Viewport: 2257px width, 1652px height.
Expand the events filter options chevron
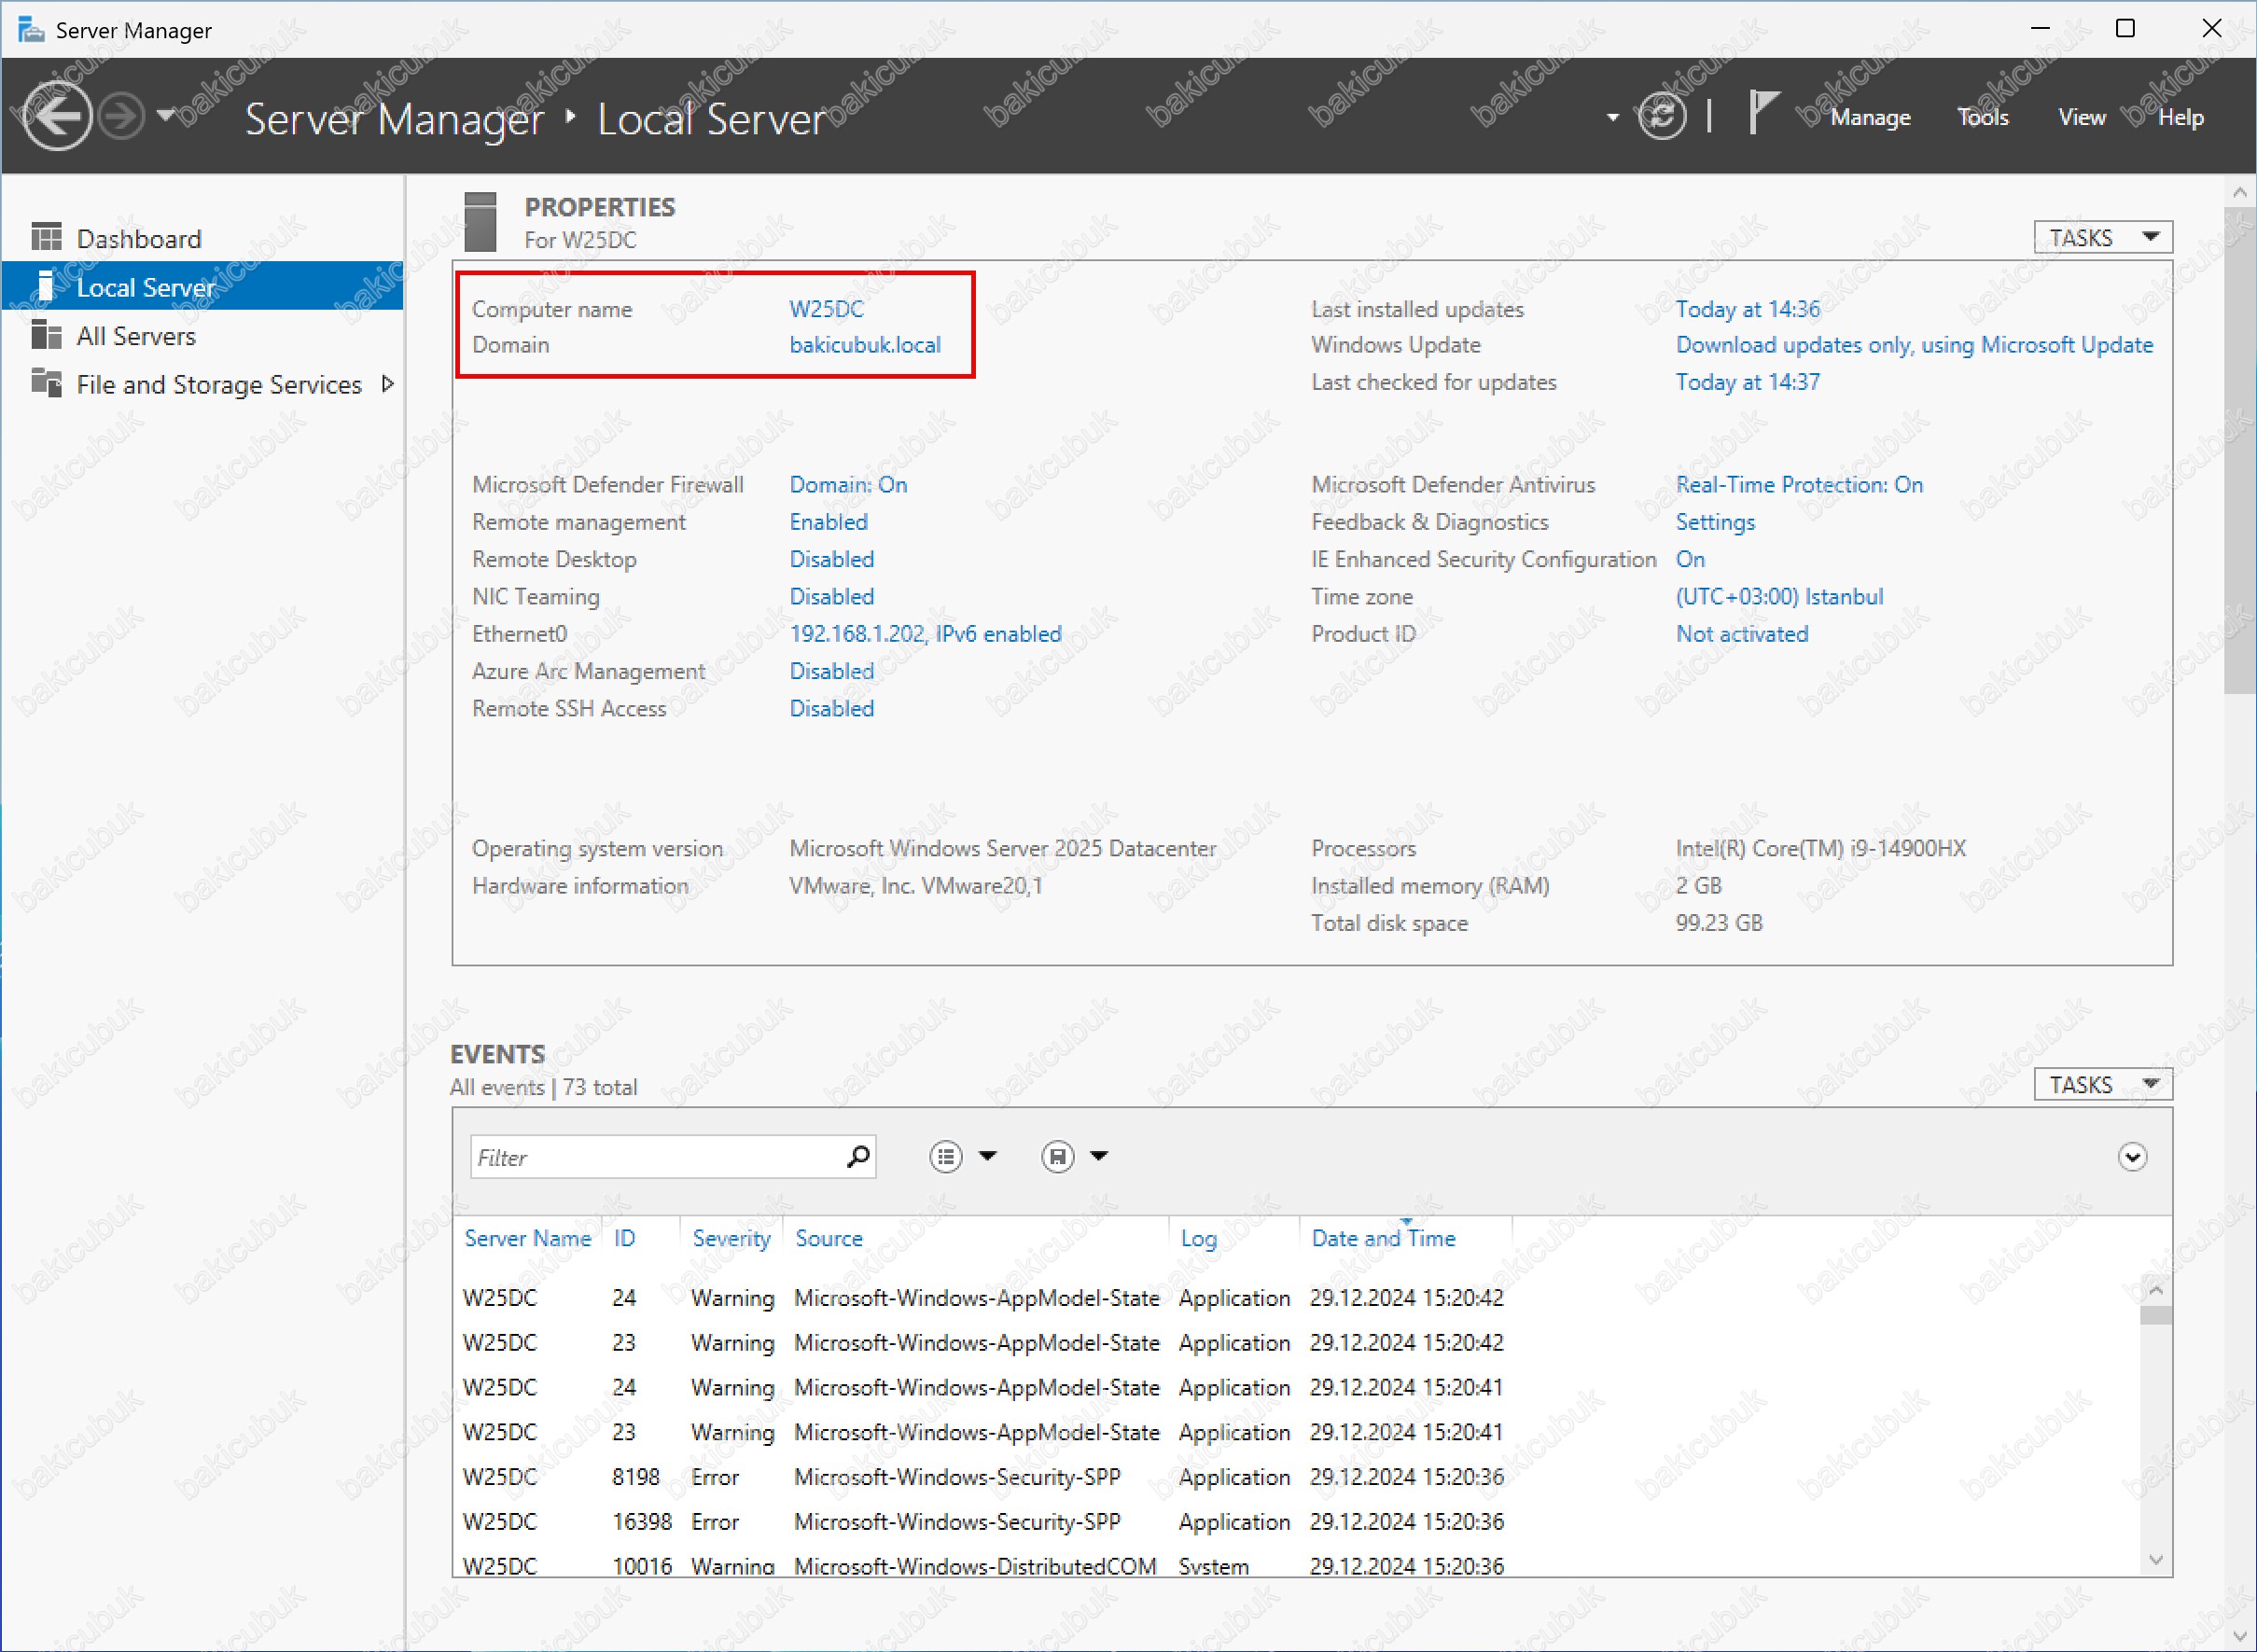click(2132, 1157)
